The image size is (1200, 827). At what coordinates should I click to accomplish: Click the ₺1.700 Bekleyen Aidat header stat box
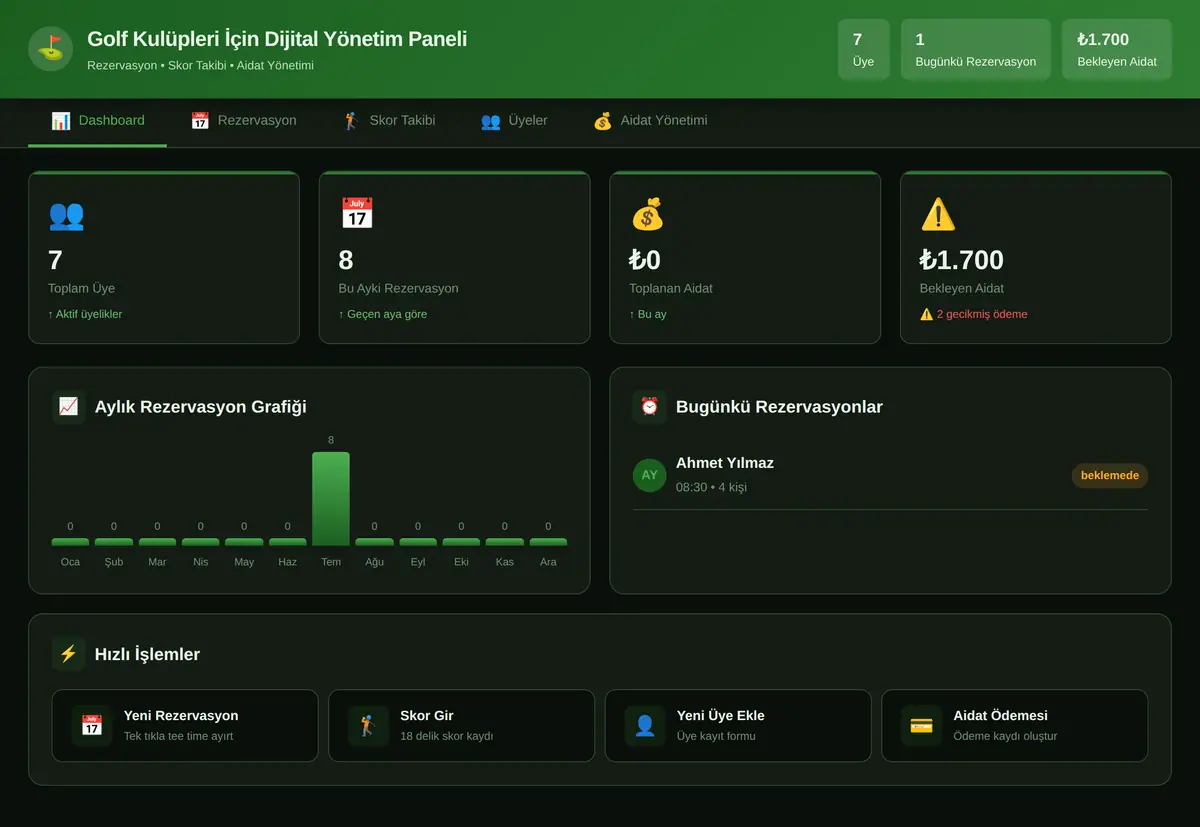click(x=1117, y=49)
